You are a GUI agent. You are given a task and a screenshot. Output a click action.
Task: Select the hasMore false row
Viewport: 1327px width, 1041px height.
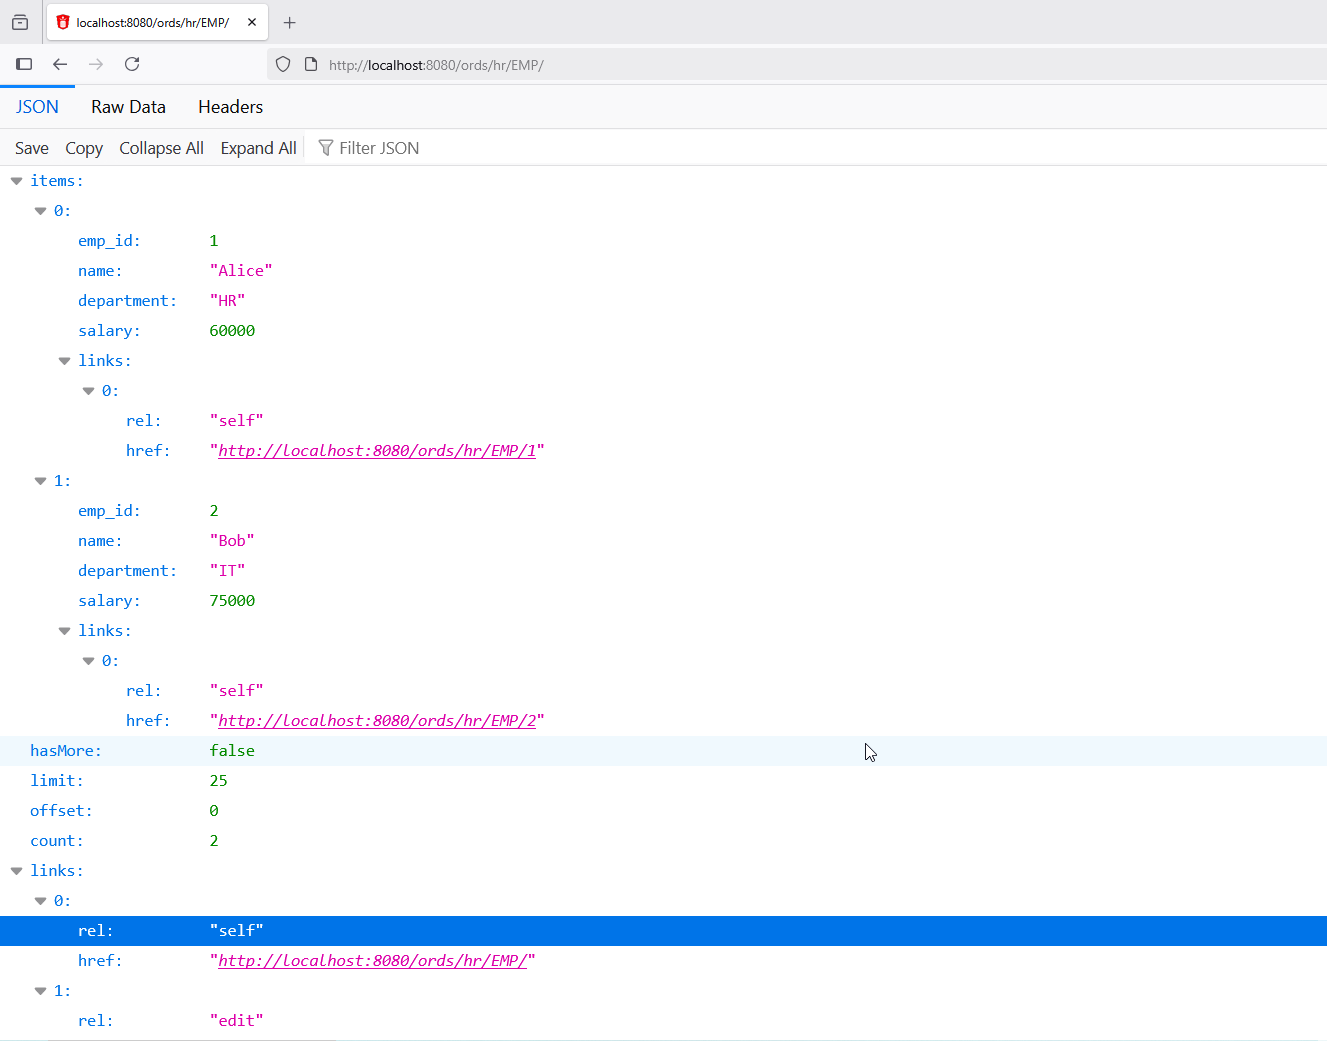(663, 751)
